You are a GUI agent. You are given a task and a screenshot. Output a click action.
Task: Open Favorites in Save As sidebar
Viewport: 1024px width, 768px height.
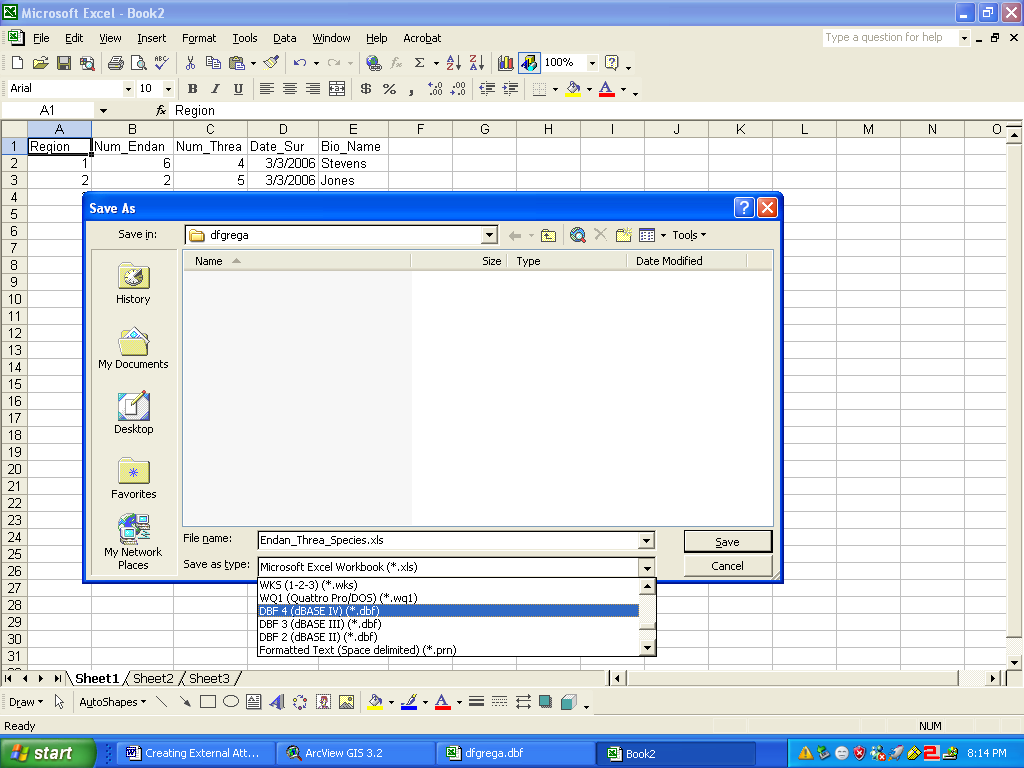coord(133,478)
